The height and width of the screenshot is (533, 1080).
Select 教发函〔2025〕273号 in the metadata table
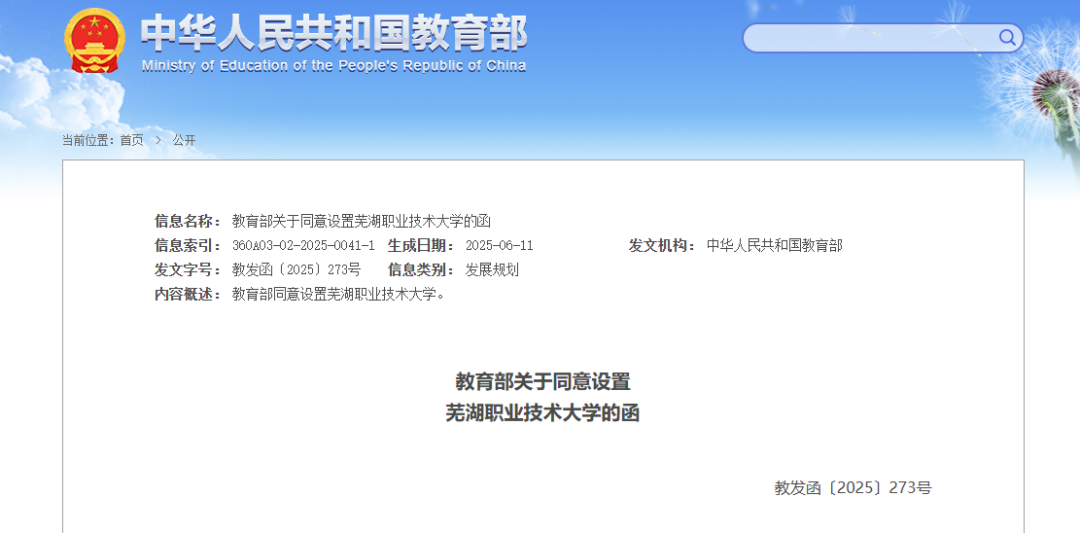[296, 269]
